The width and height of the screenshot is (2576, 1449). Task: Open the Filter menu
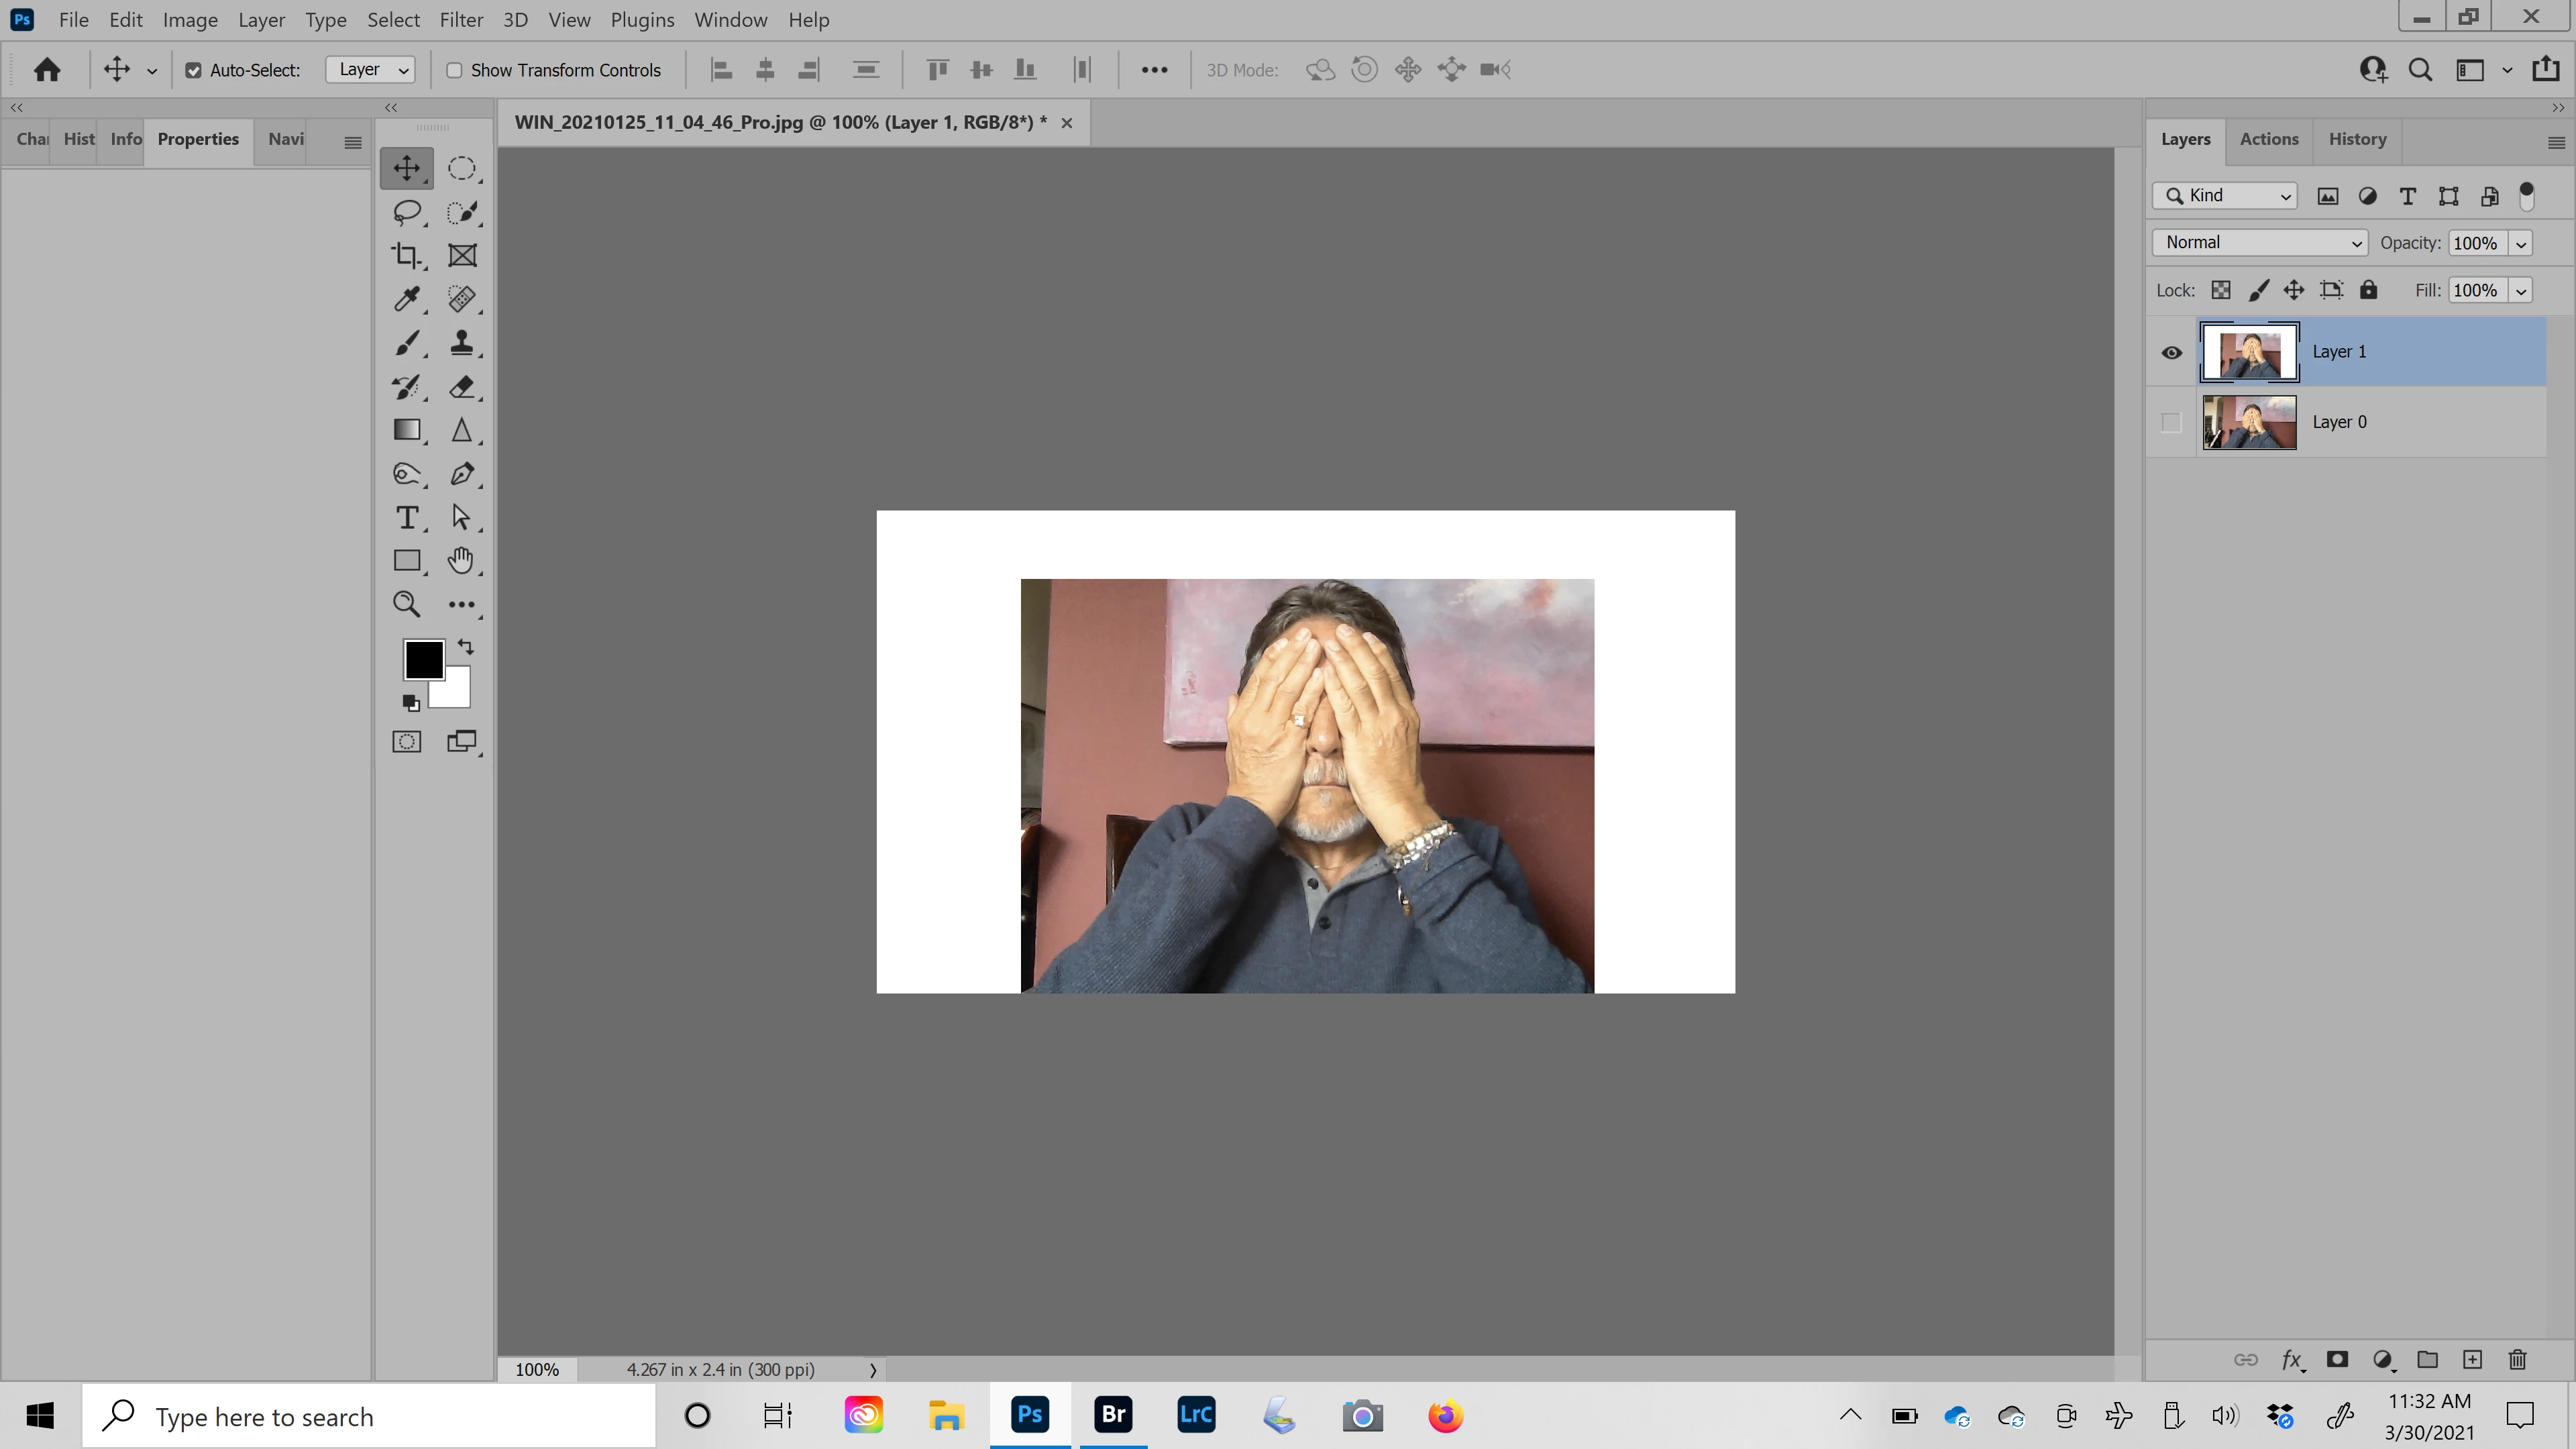pyautogui.click(x=461, y=20)
